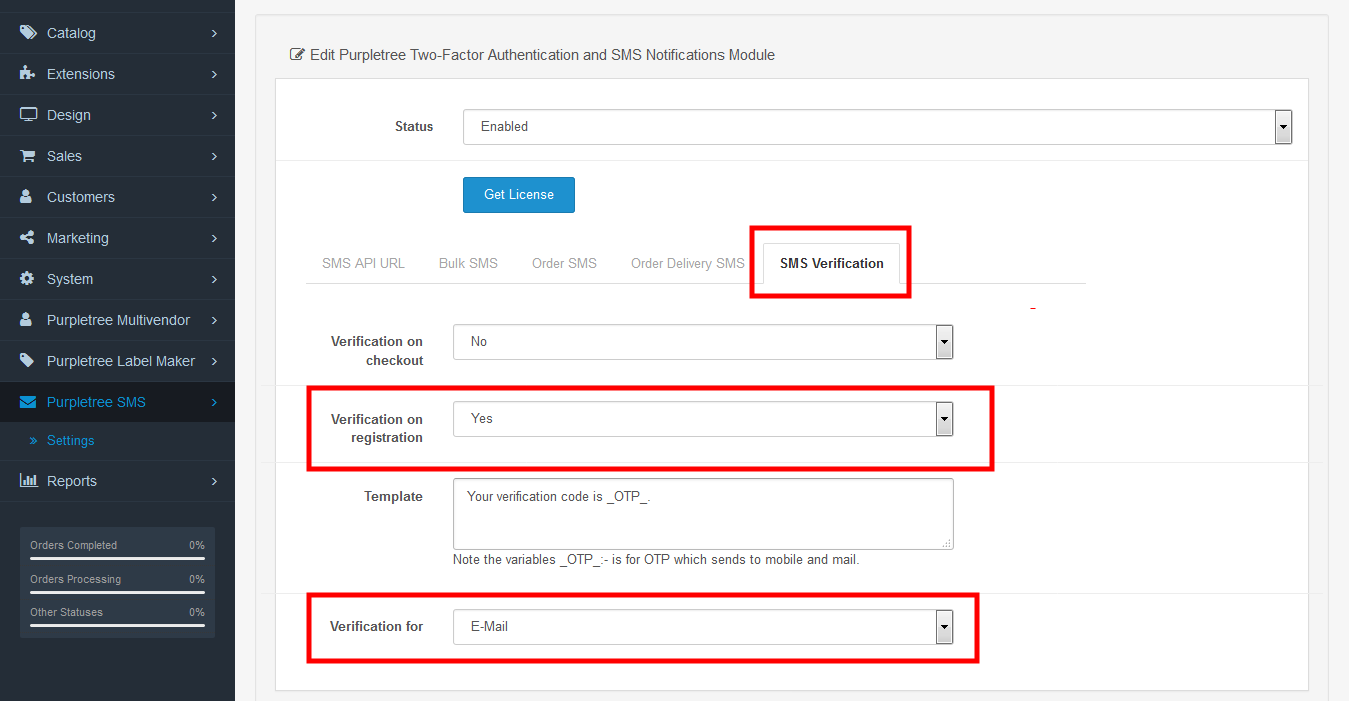Open the Sales sidebar menu

(x=117, y=156)
